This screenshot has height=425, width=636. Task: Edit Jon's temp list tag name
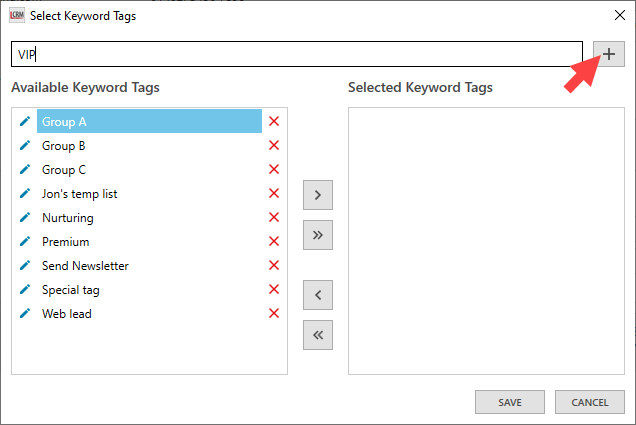25,194
